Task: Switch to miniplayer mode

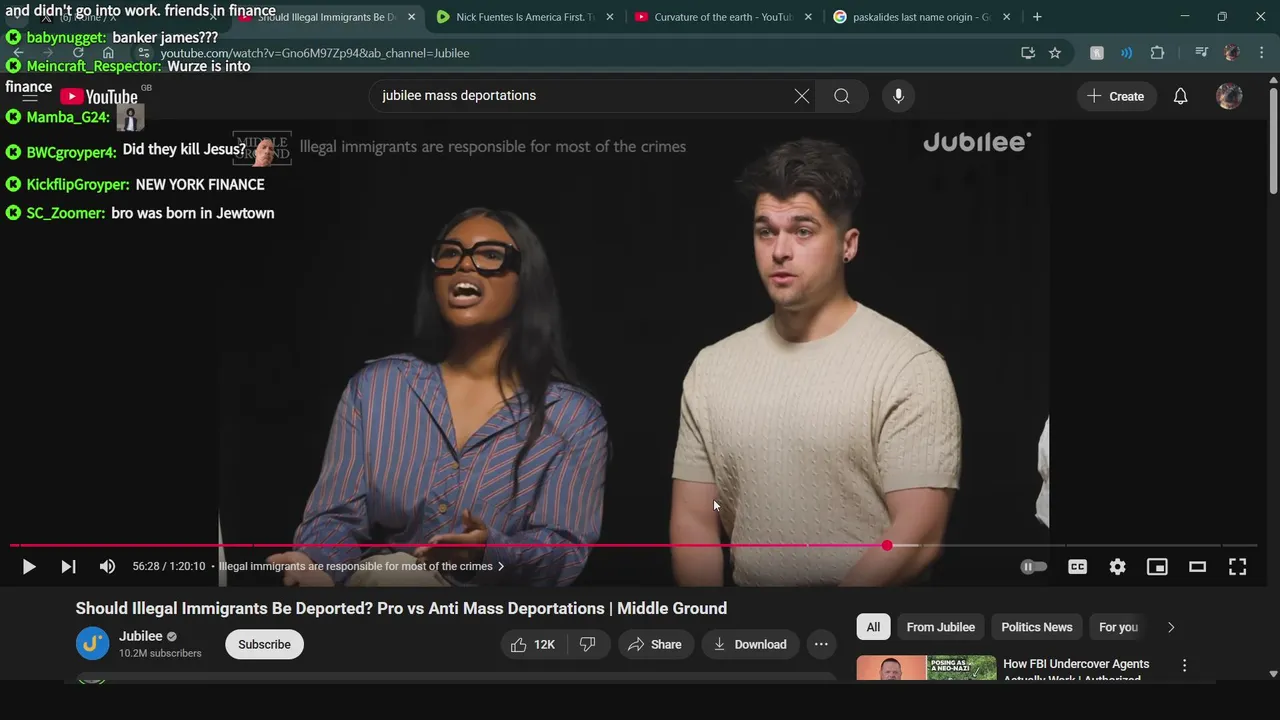Action: pos(1157,567)
